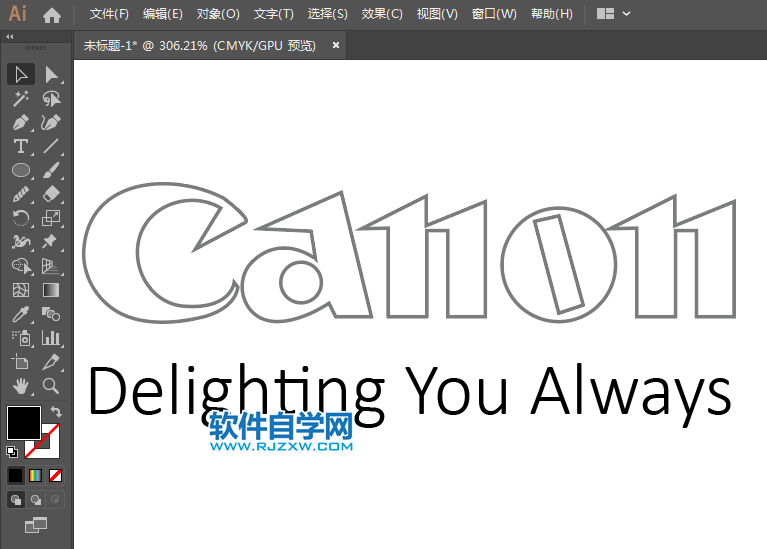Open the arrange documents layout icon

point(605,14)
